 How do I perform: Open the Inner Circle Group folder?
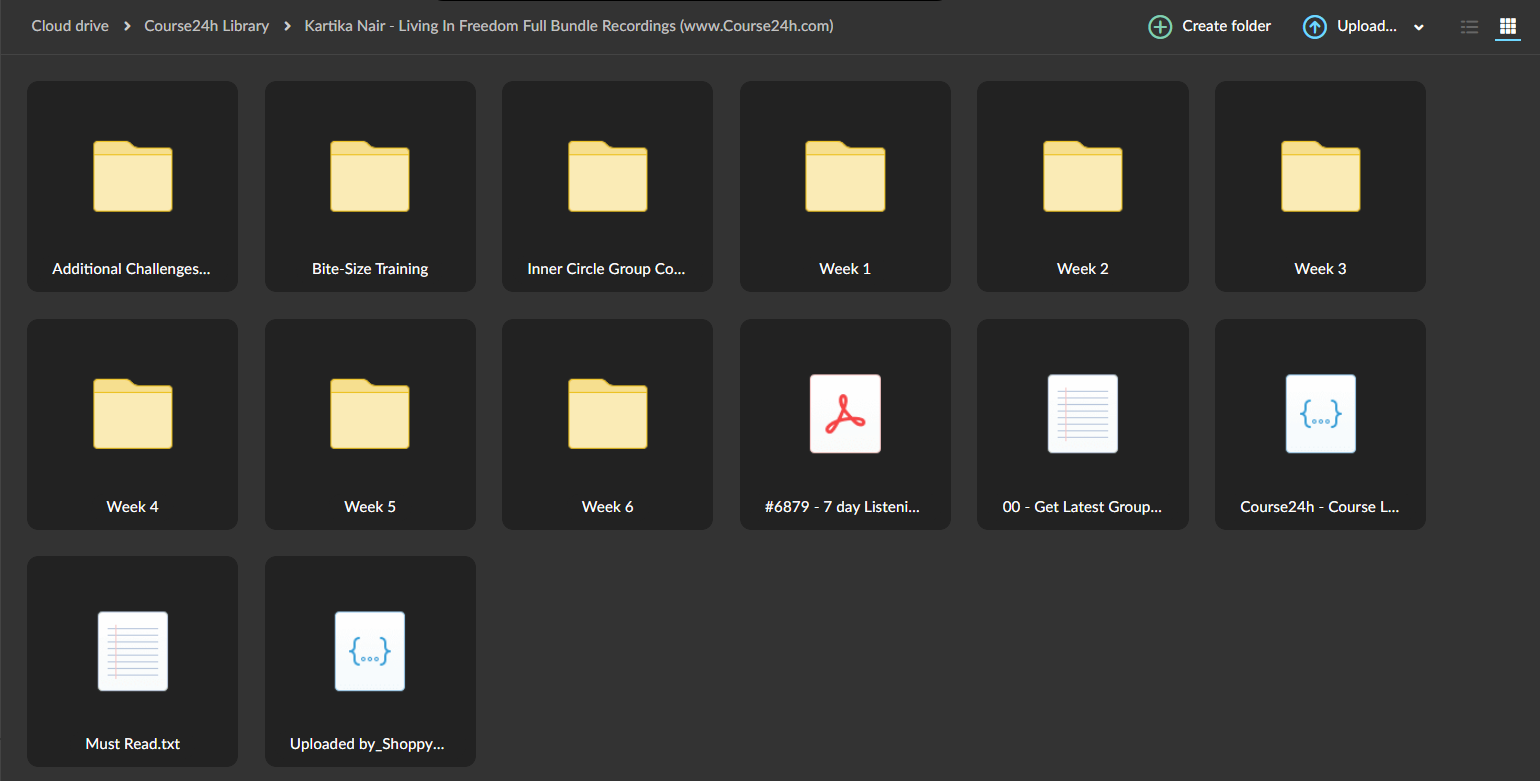tap(607, 186)
